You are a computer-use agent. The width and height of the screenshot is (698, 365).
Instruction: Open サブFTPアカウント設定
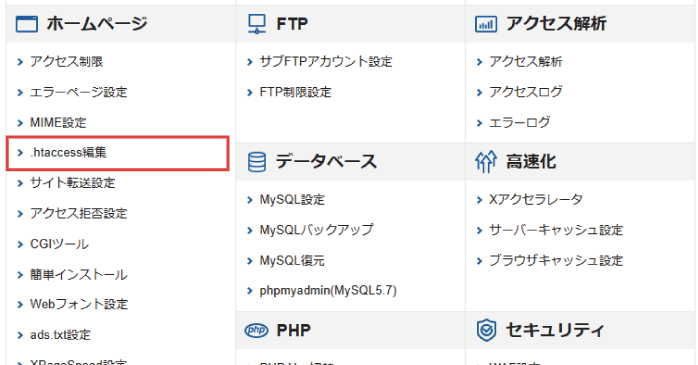(x=326, y=61)
